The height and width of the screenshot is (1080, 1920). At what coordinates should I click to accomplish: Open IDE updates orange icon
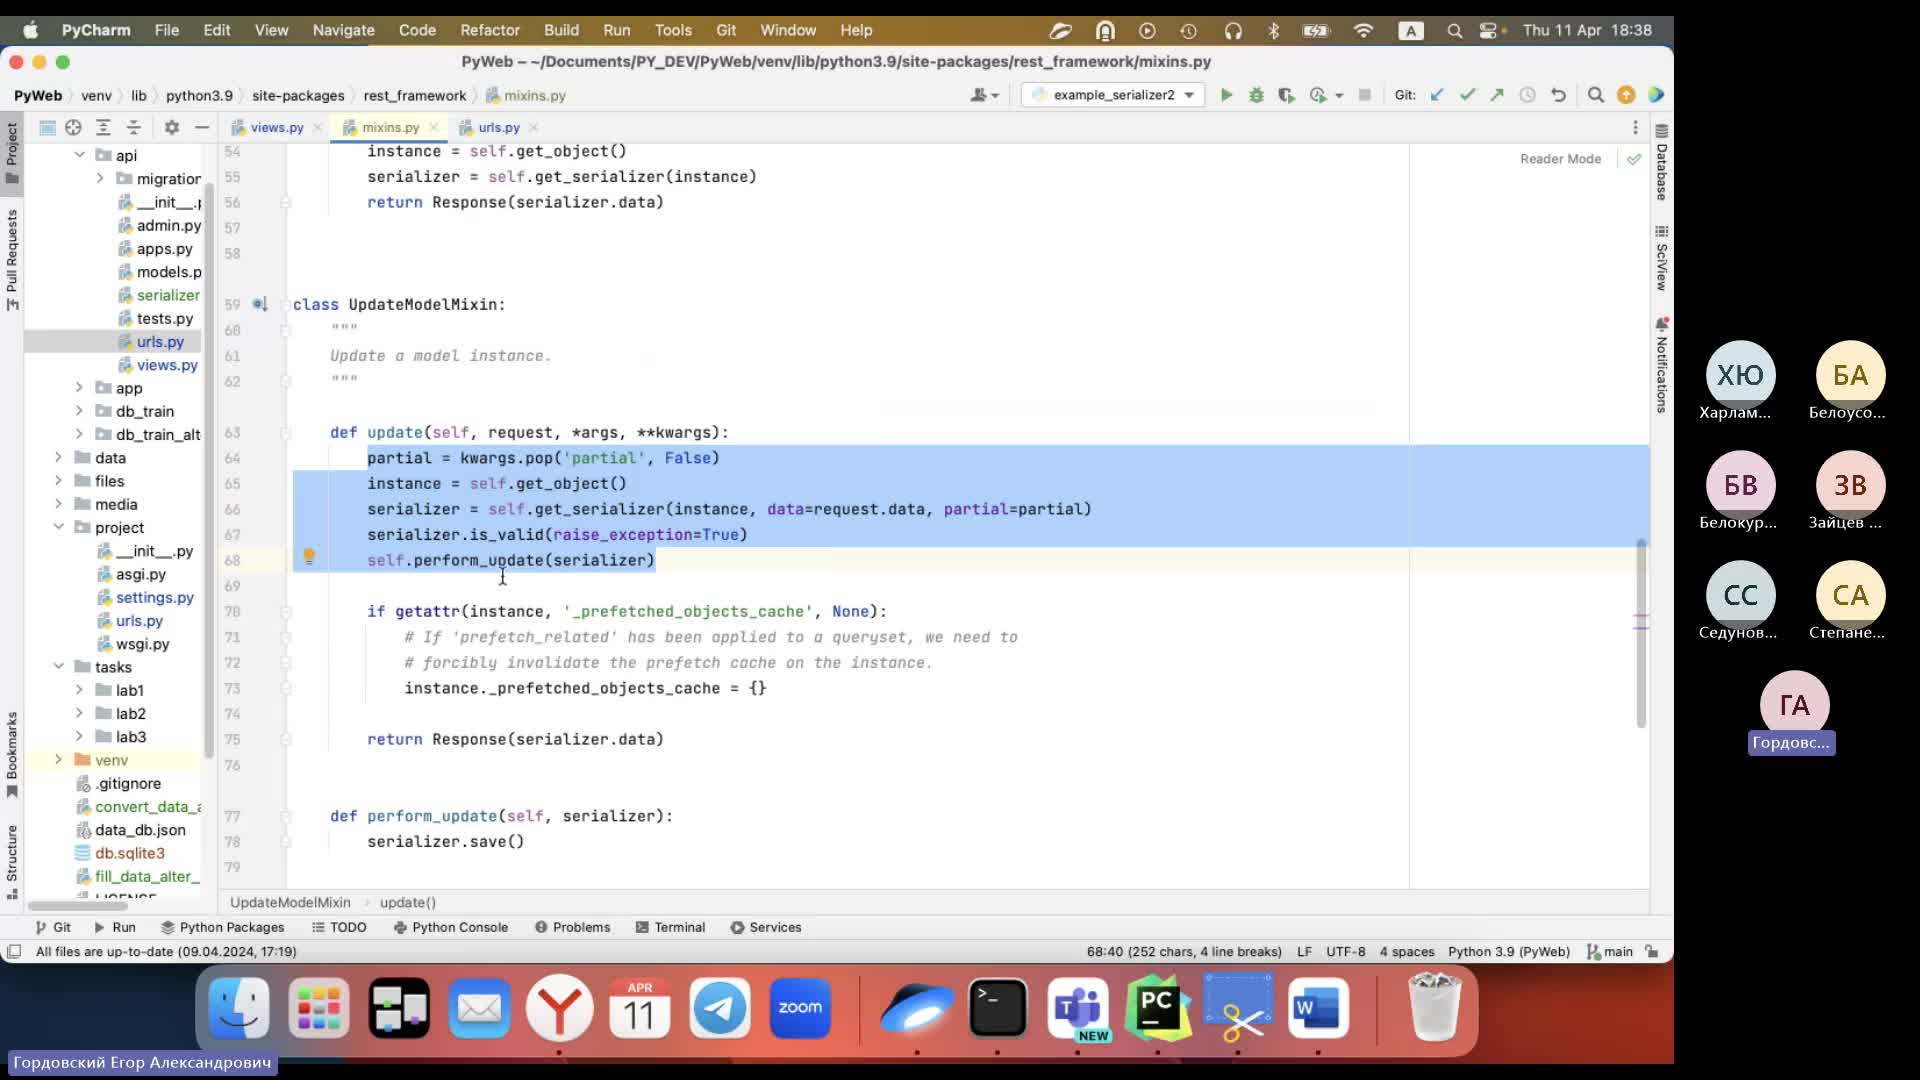[1626, 95]
